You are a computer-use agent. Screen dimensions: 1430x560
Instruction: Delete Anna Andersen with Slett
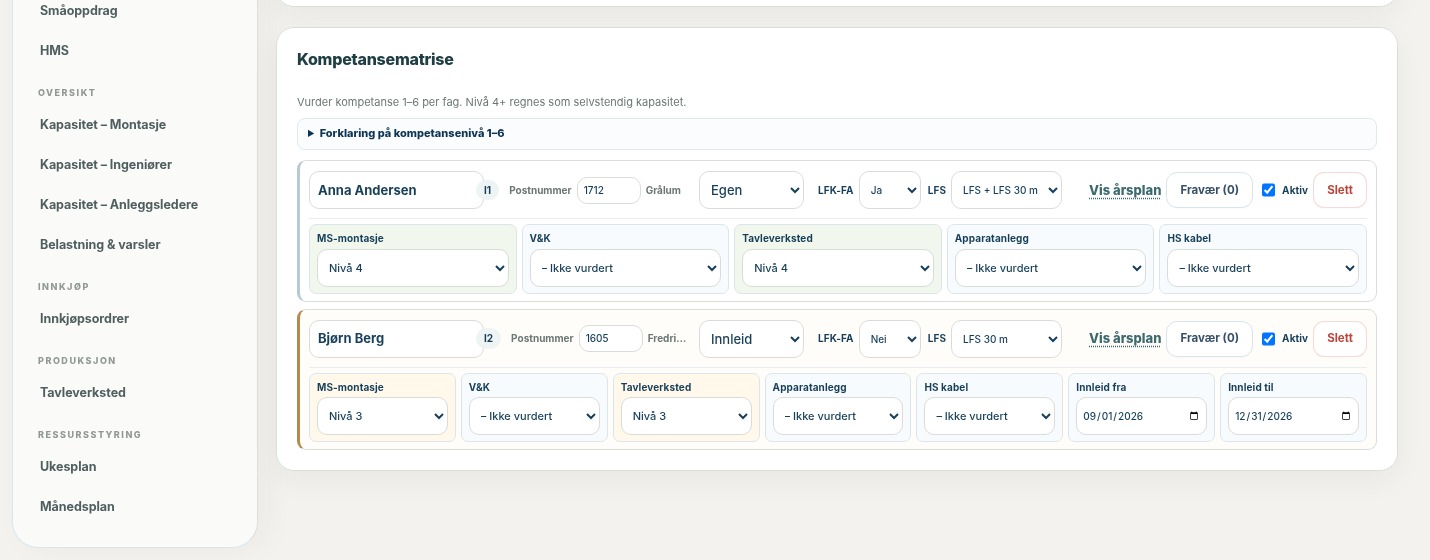(1340, 190)
